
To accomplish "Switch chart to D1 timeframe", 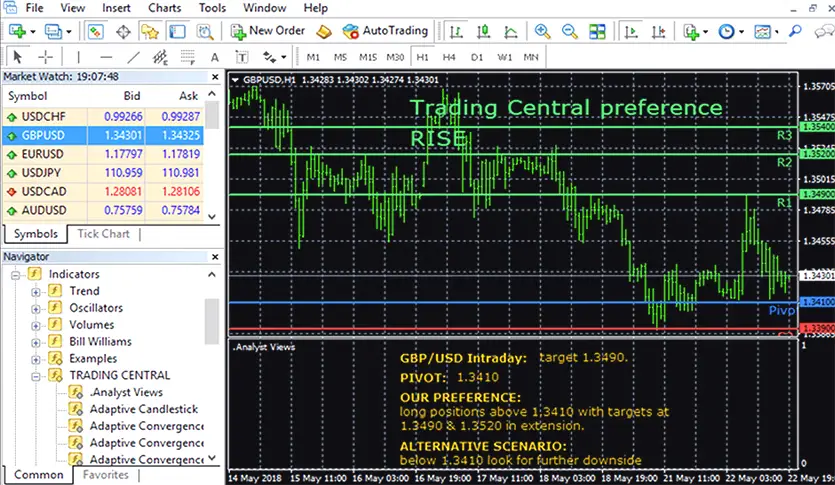I will 477,57.
